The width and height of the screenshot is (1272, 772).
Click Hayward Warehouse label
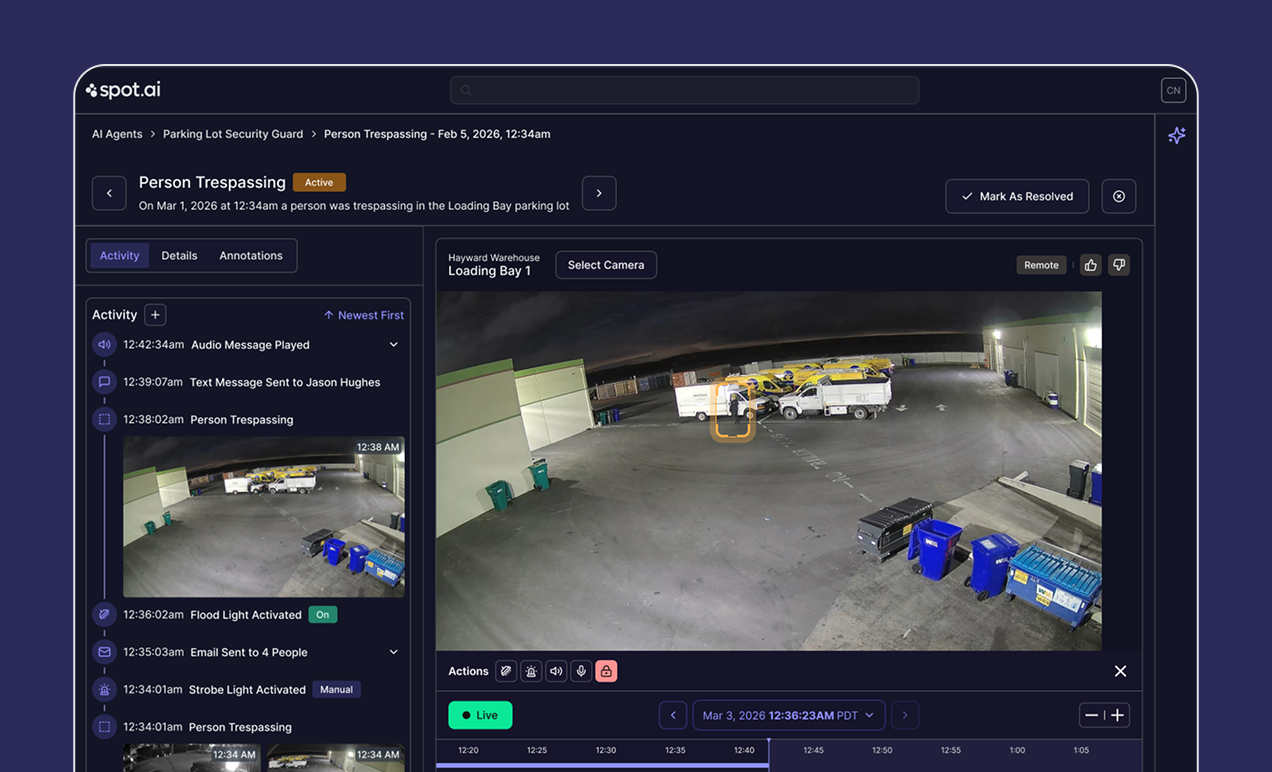[x=494, y=258]
